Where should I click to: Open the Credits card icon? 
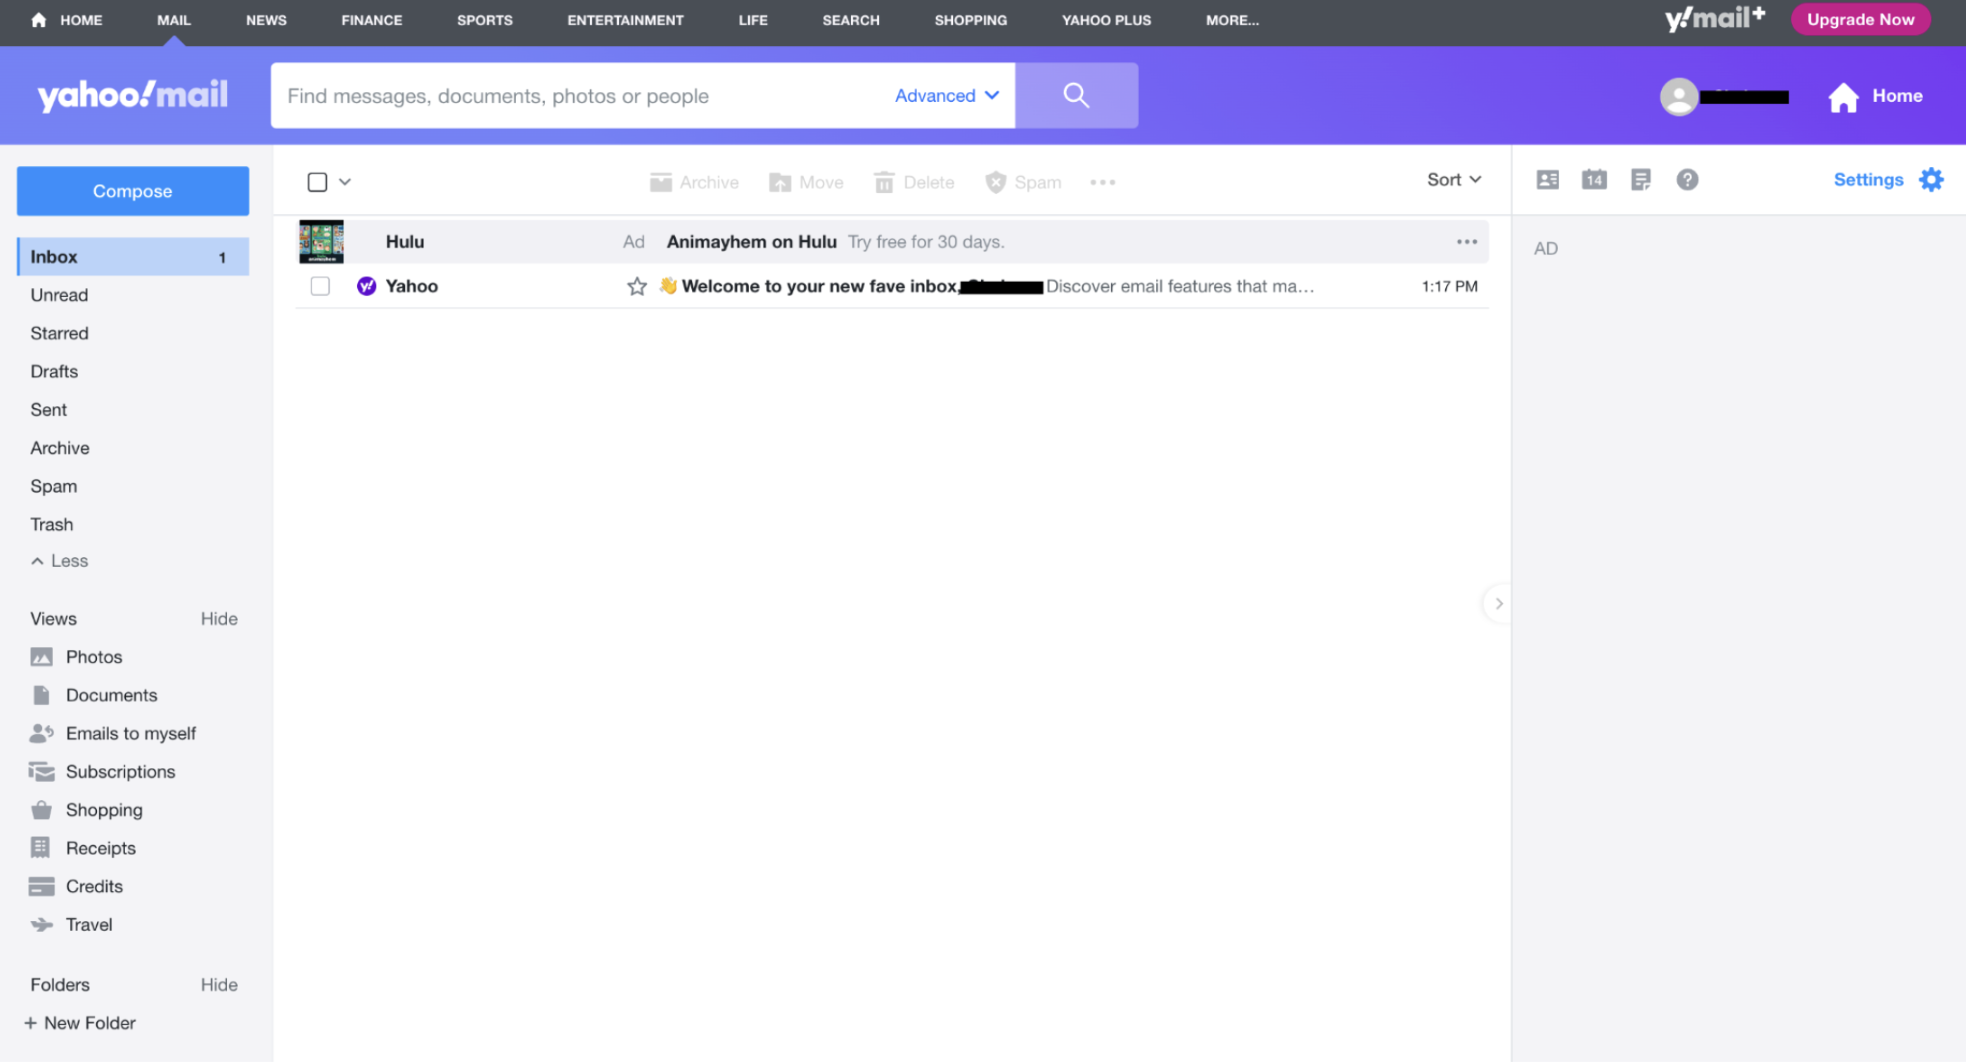pos(41,887)
